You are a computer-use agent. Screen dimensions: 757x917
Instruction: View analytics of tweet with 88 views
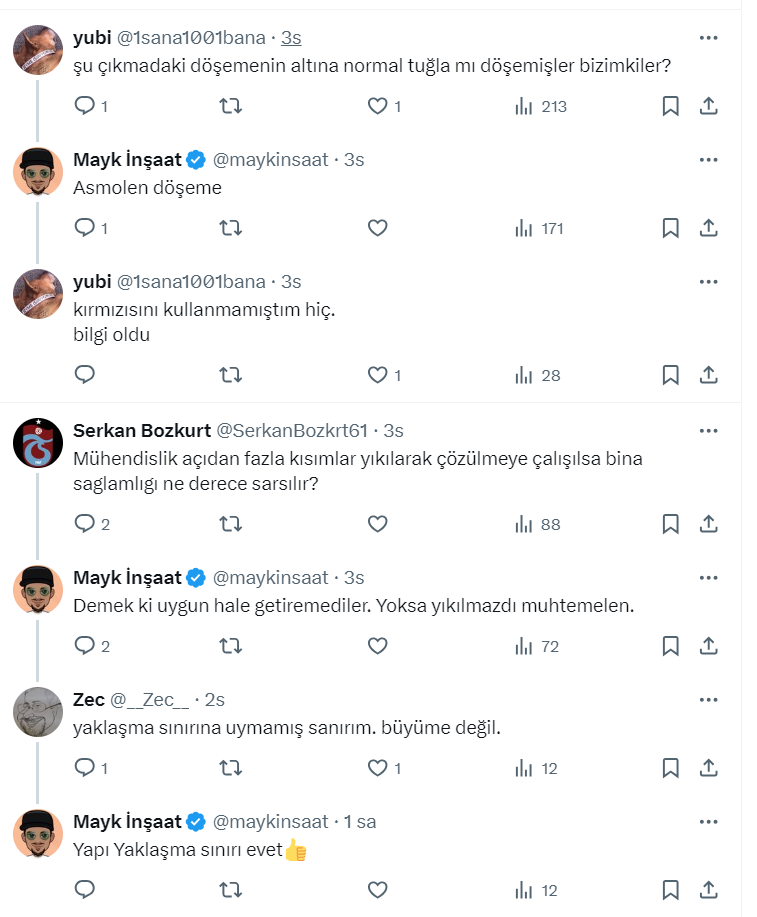(537, 524)
